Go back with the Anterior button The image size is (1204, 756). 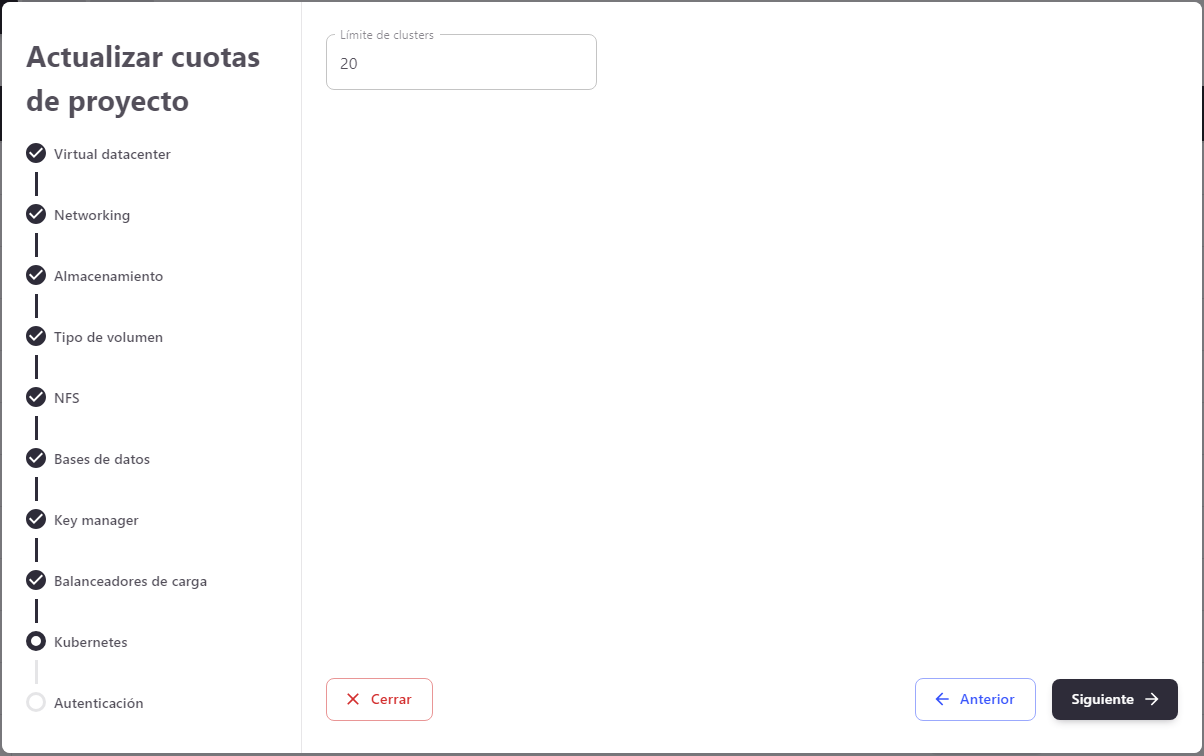(x=975, y=700)
